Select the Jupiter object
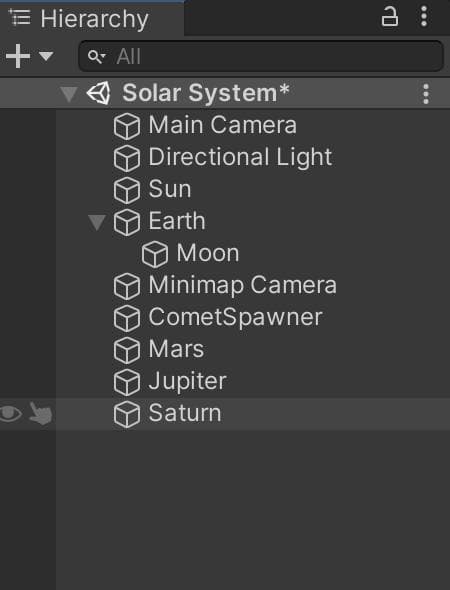Viewport: 450px width, 590px height. pos(187,382)
